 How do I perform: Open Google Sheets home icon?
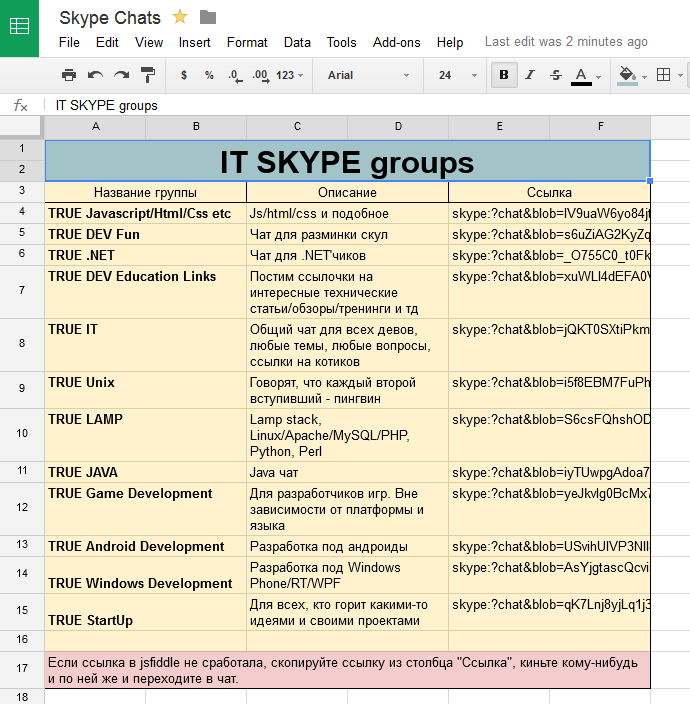19,28
